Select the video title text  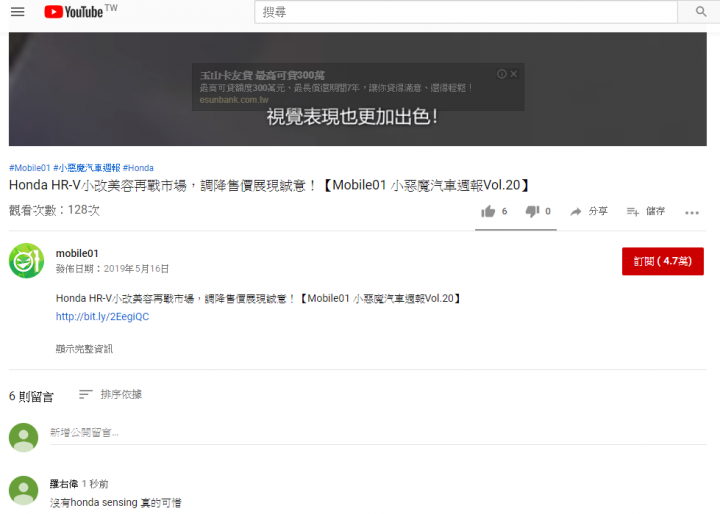(x=270, y=186)
